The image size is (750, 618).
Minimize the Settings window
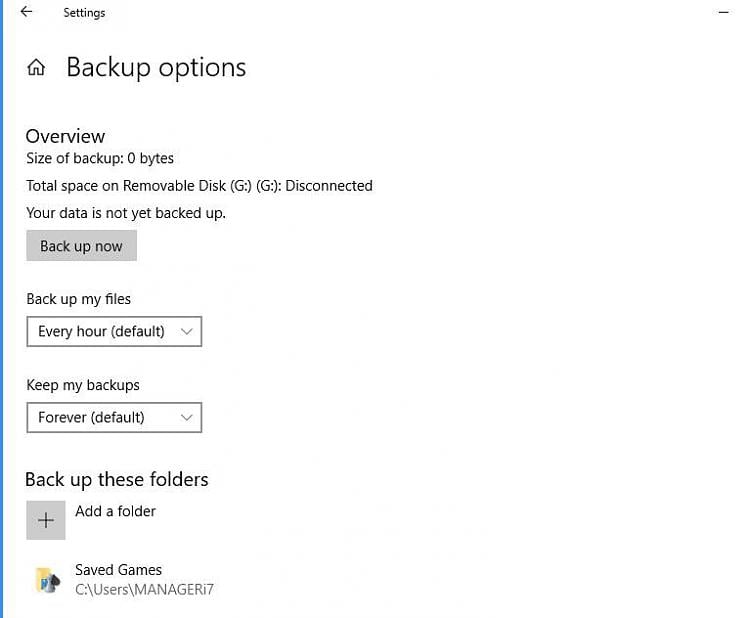(x=724, y=12)
